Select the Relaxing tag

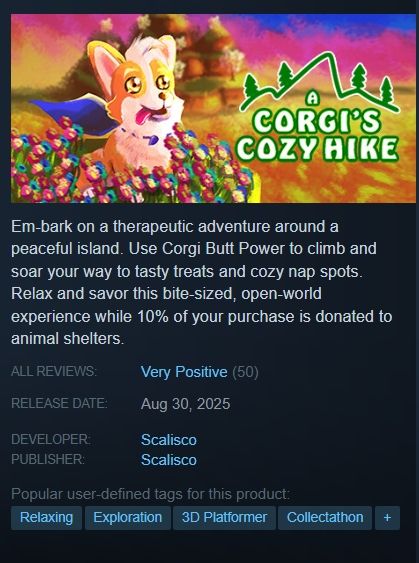46,518
